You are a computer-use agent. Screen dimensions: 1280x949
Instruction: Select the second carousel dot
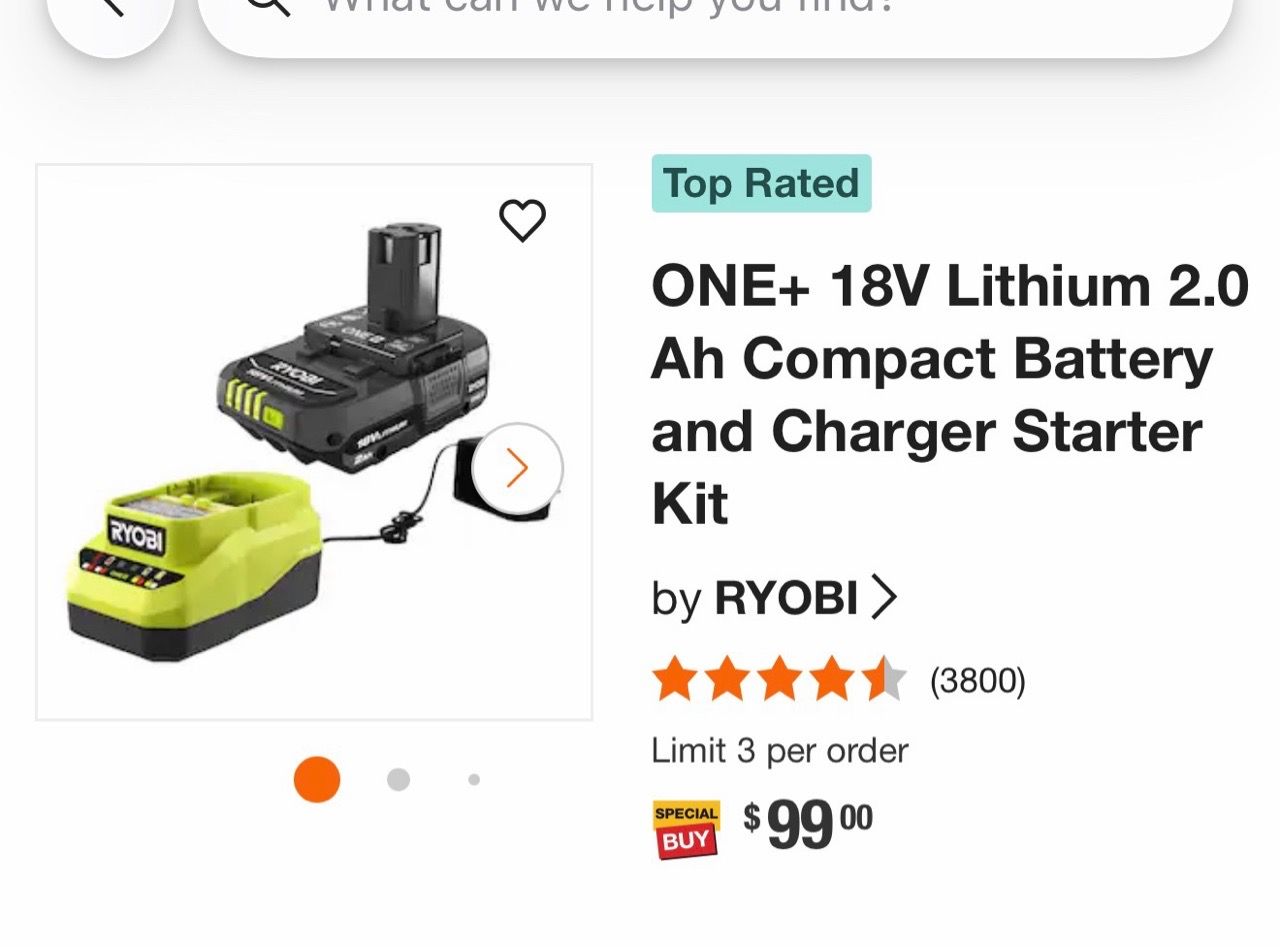(x=398, y=779)
